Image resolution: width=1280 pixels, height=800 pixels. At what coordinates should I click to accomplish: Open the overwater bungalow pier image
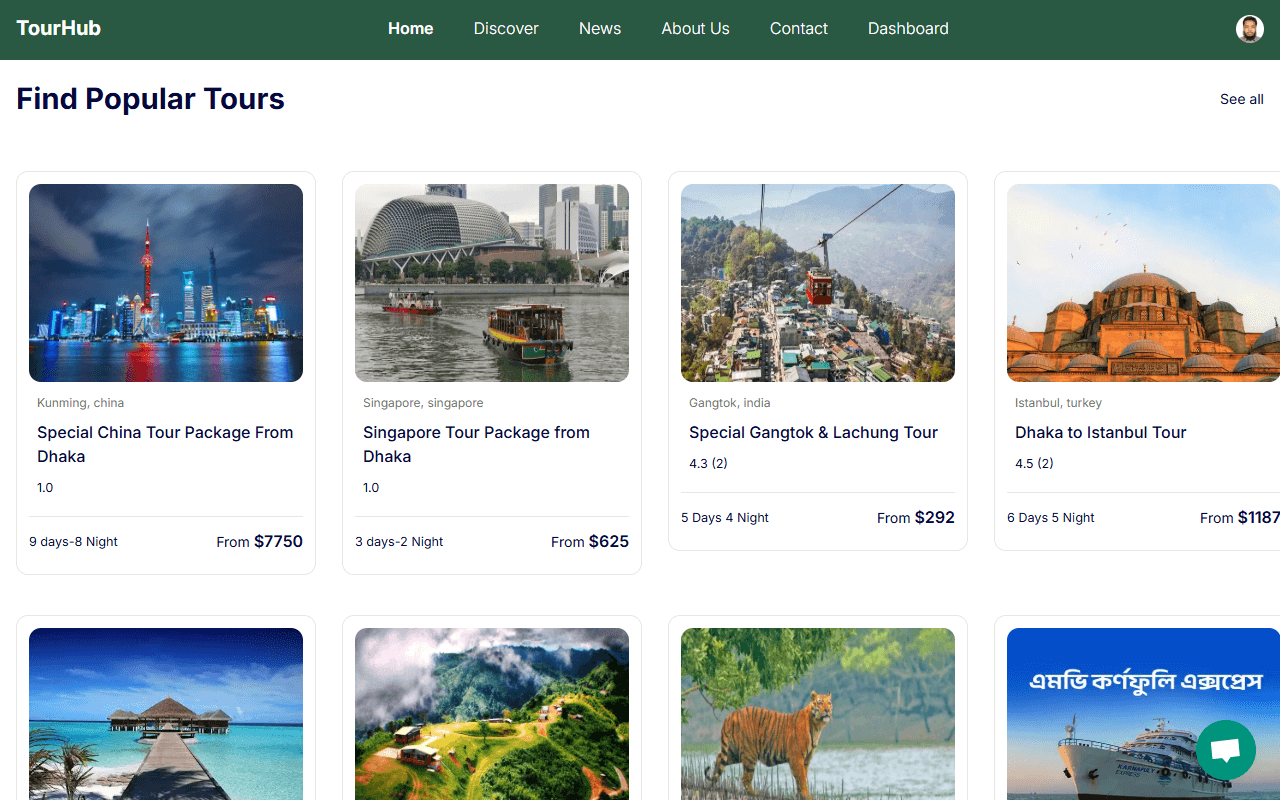click(166, 713)
